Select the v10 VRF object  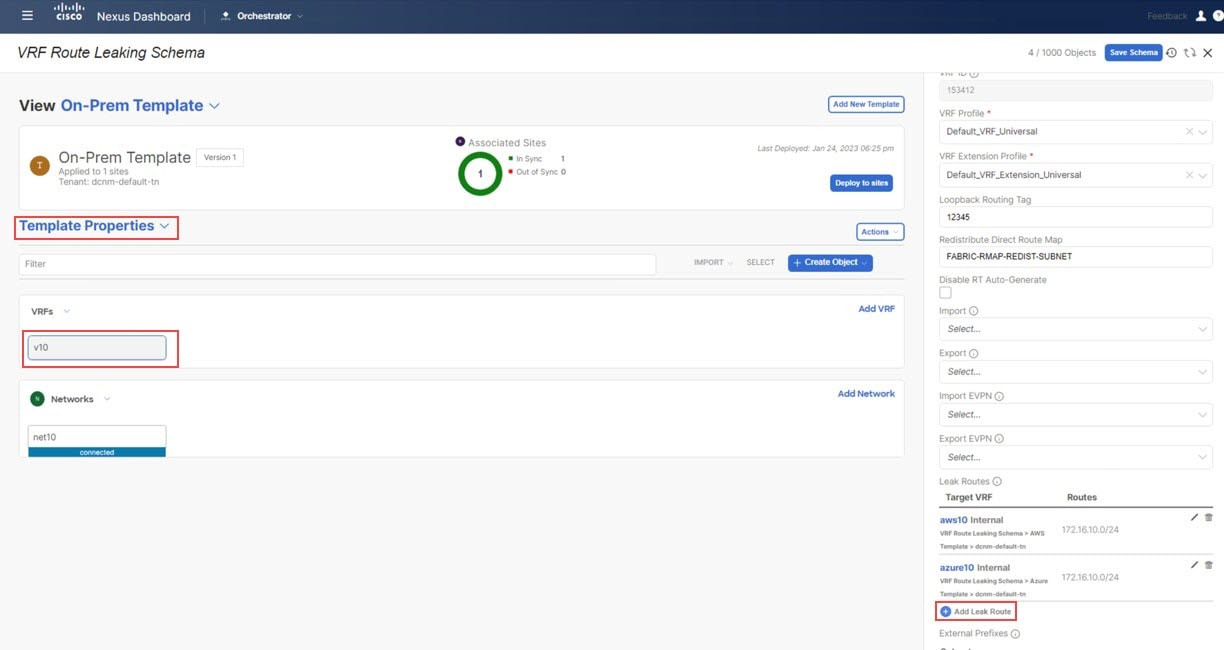[97, 348]
